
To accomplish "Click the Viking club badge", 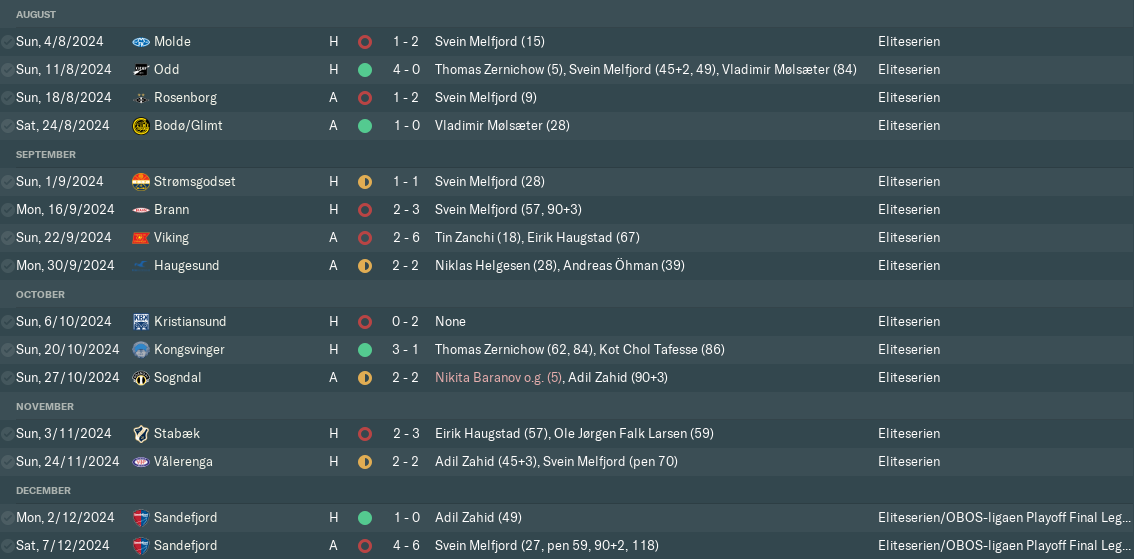I will (141, 238).
